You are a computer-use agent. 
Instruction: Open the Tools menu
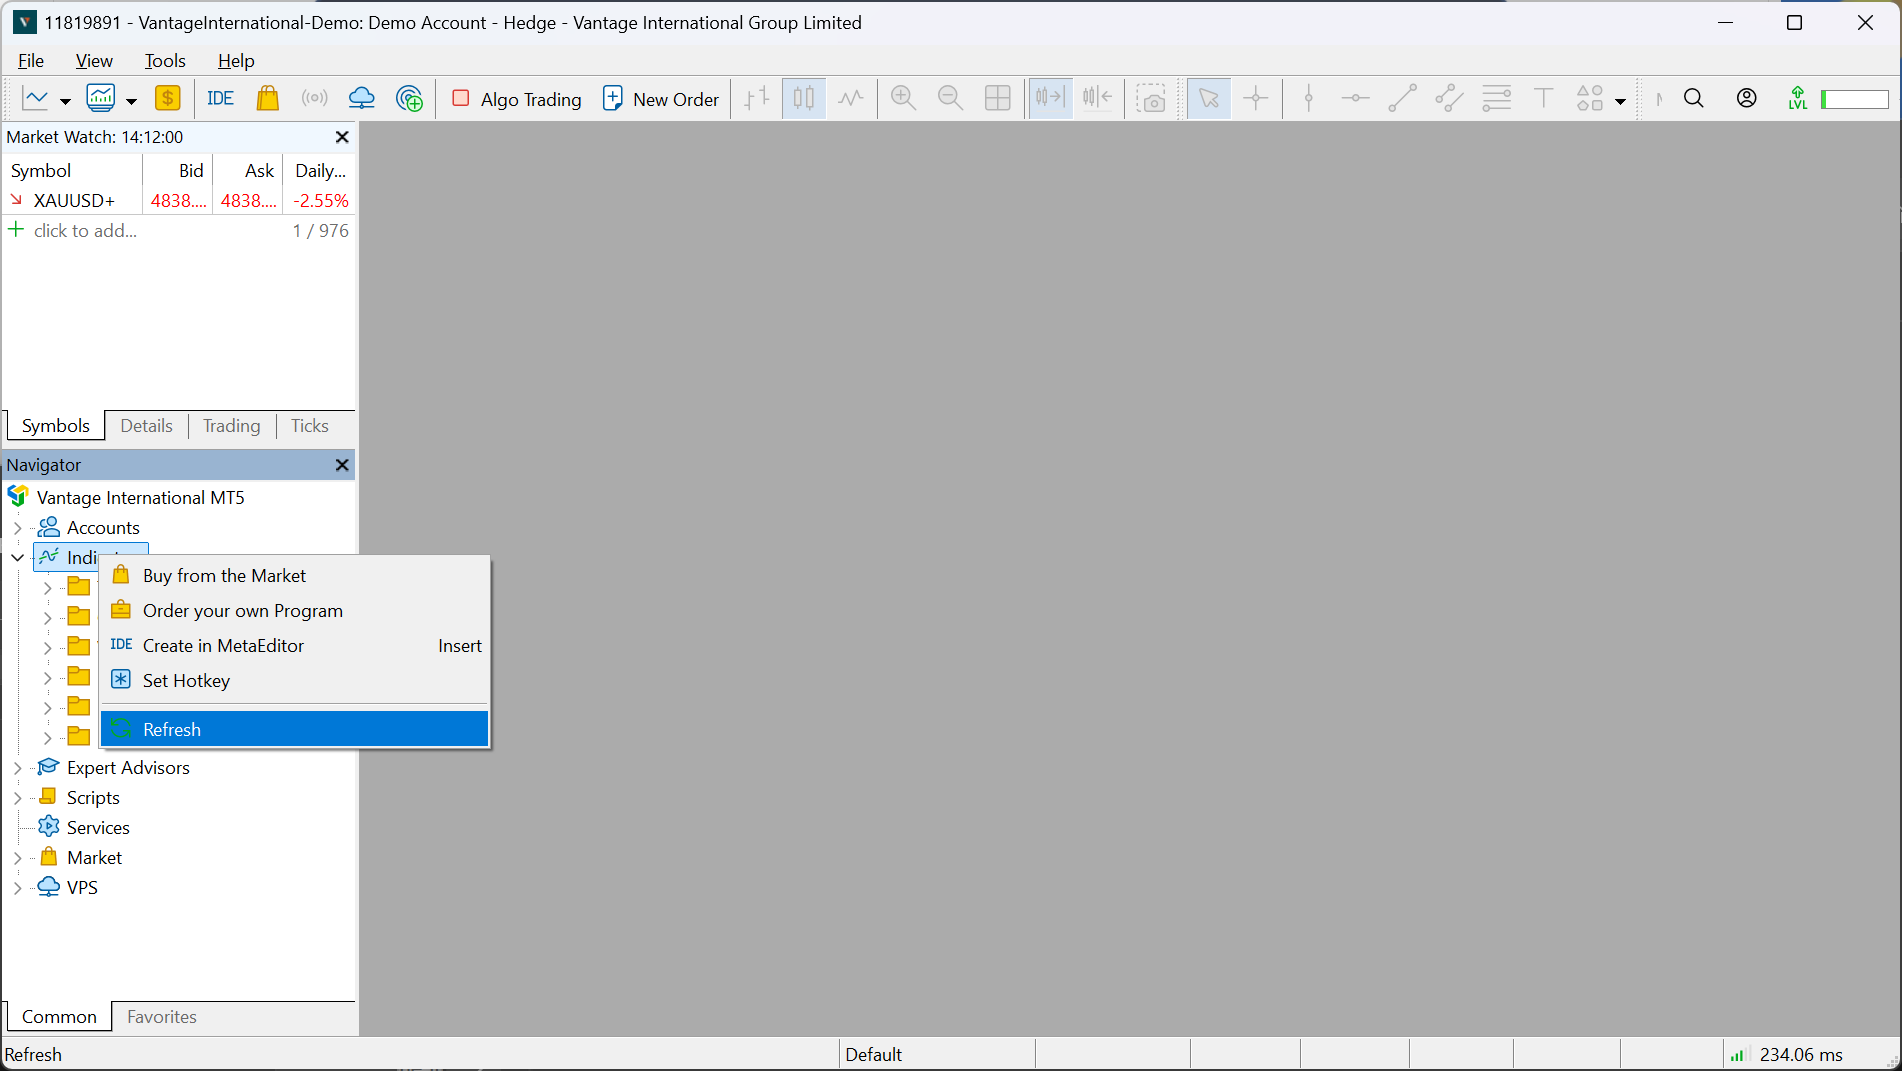165,61
